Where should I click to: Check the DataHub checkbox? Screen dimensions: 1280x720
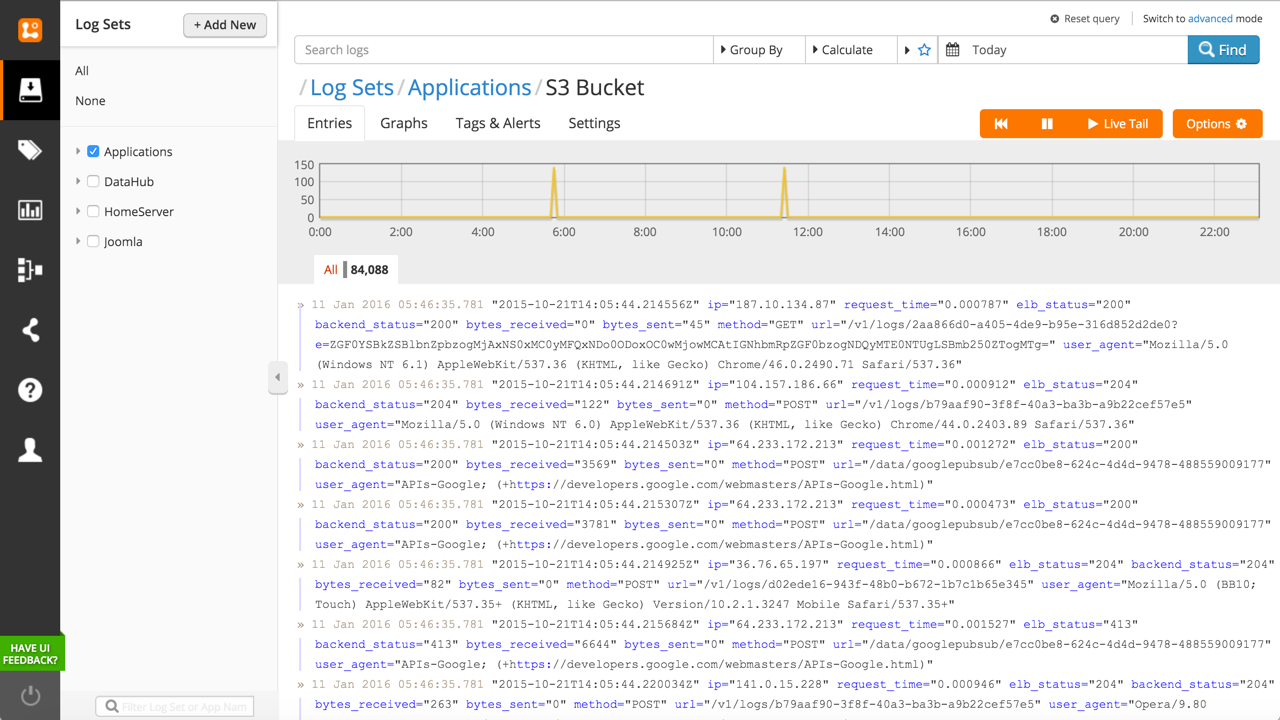93,182
